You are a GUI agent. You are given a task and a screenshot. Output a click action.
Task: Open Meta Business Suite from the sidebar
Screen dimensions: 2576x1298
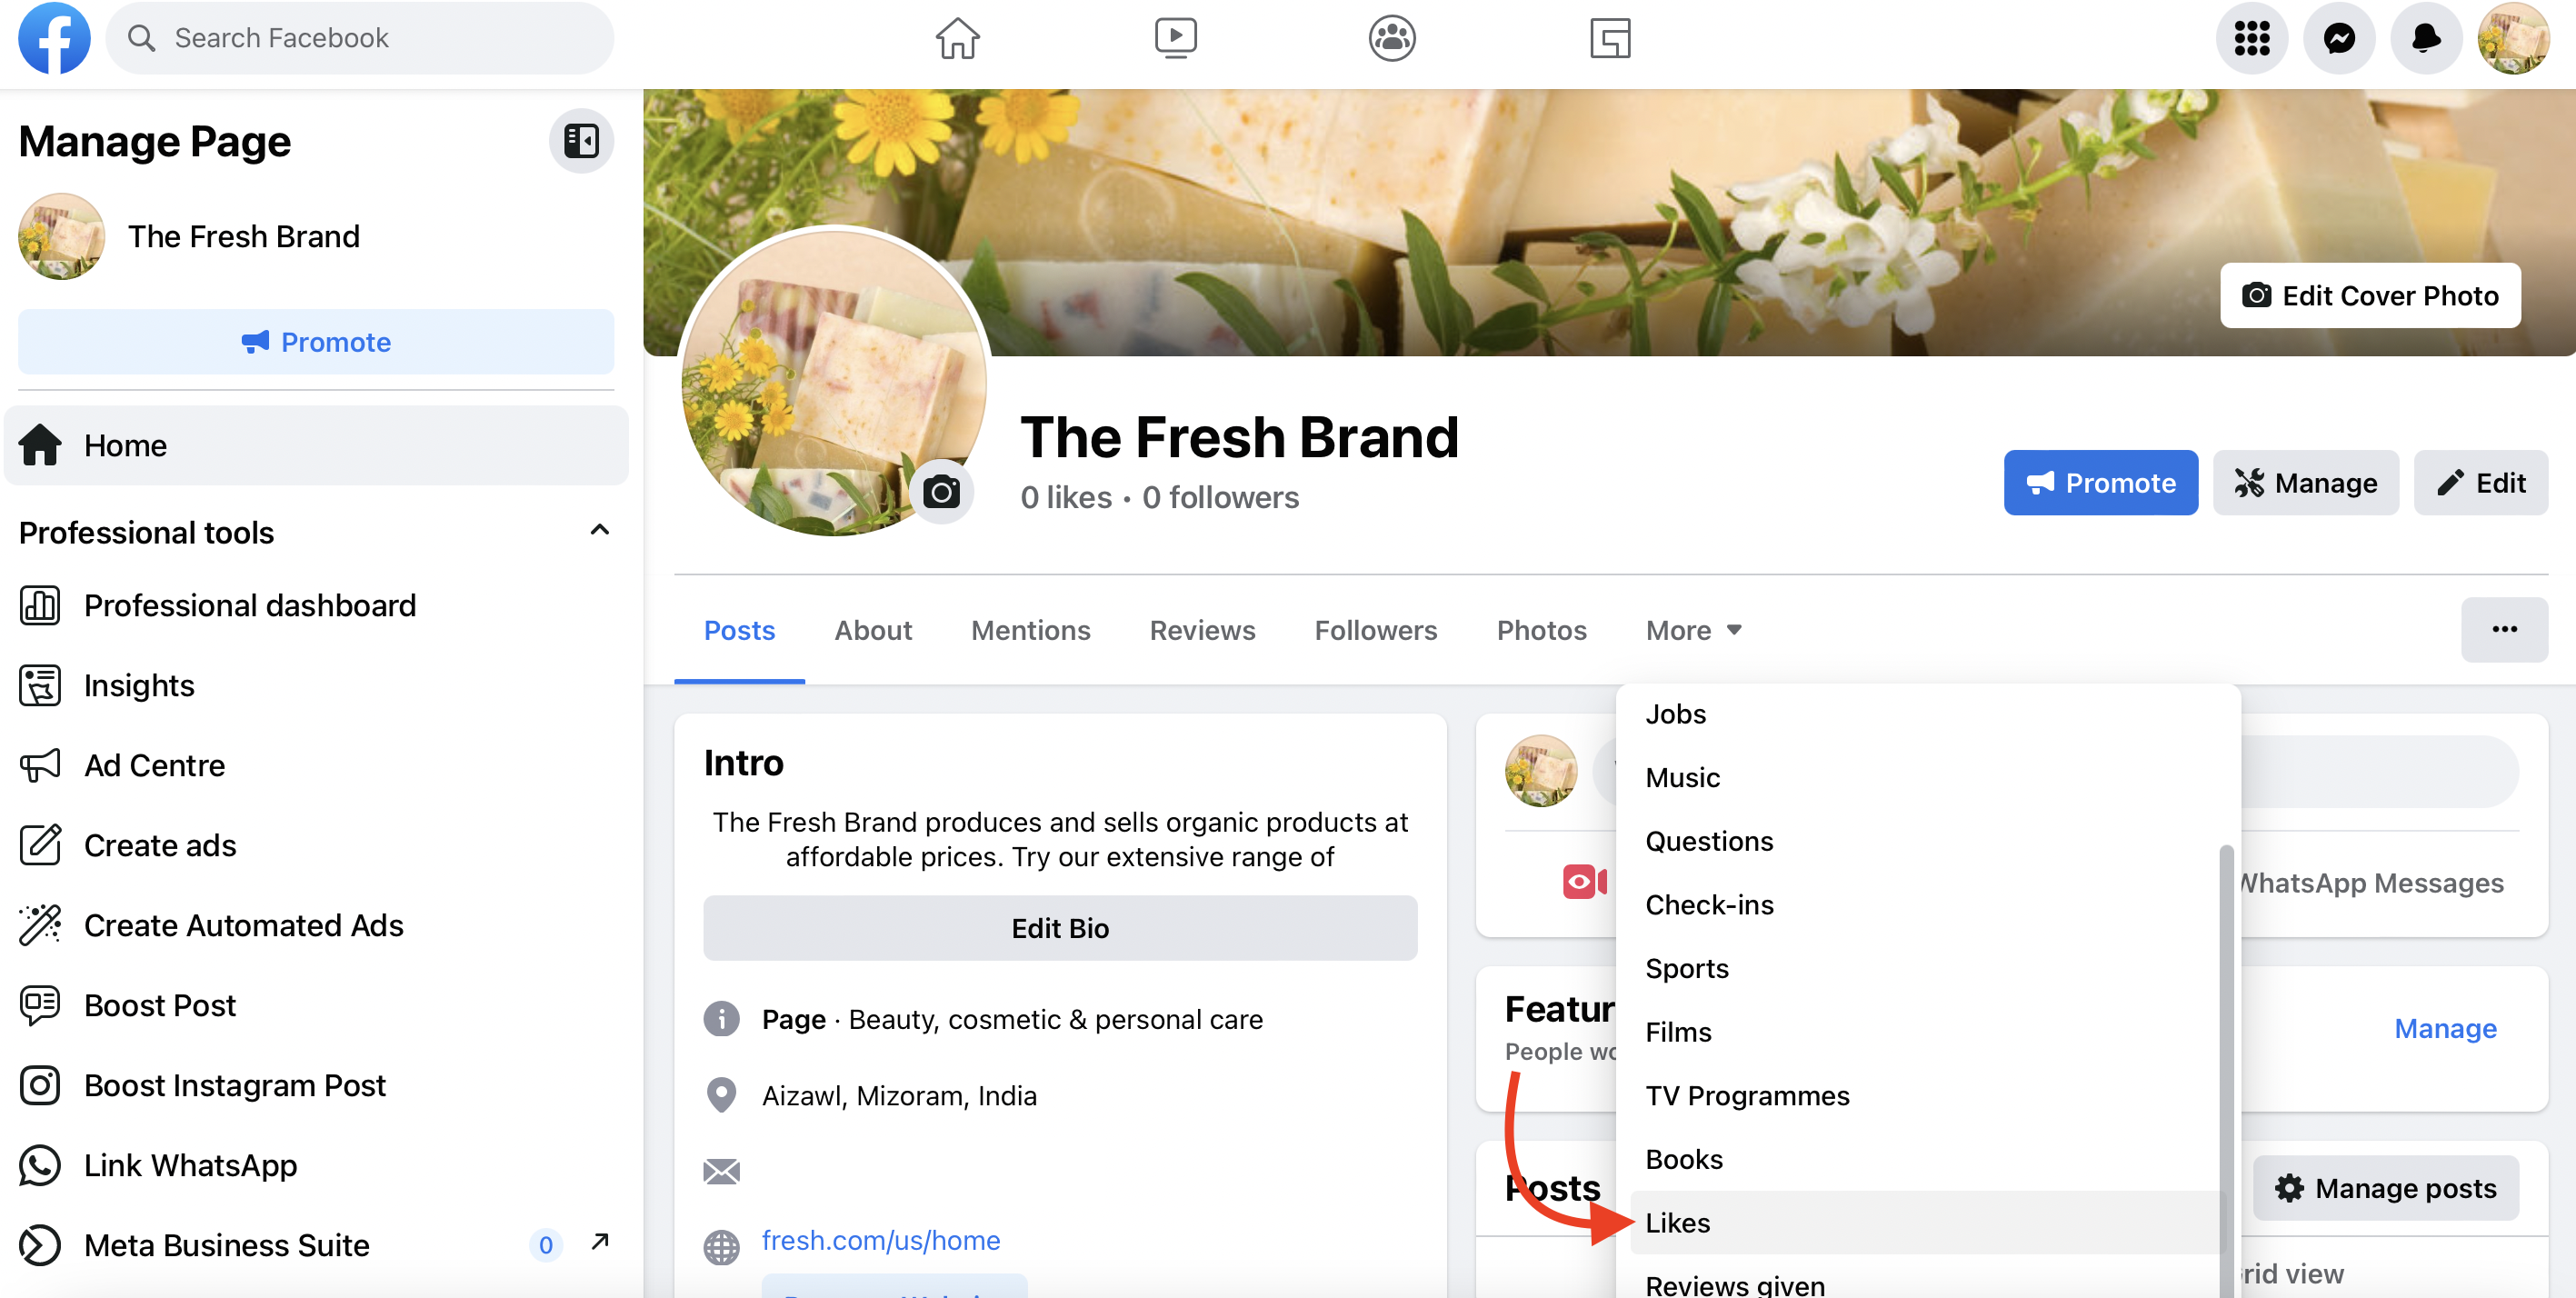point(225,1245)
